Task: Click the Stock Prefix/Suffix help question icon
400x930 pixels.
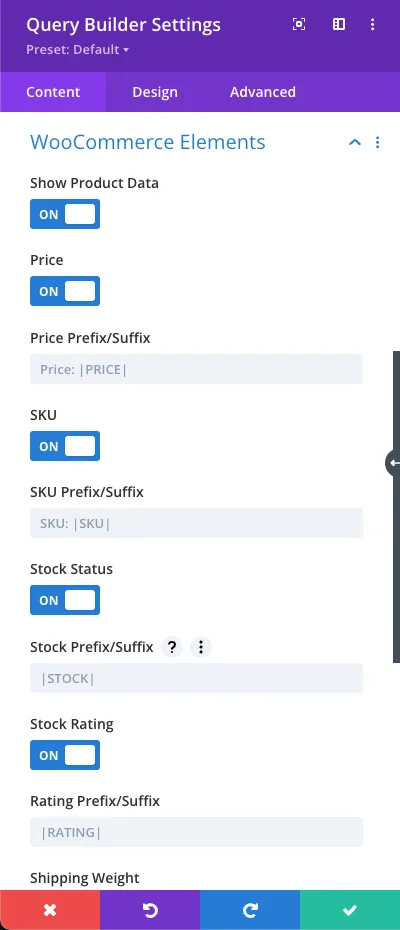Action: click(x=172, y=647)
